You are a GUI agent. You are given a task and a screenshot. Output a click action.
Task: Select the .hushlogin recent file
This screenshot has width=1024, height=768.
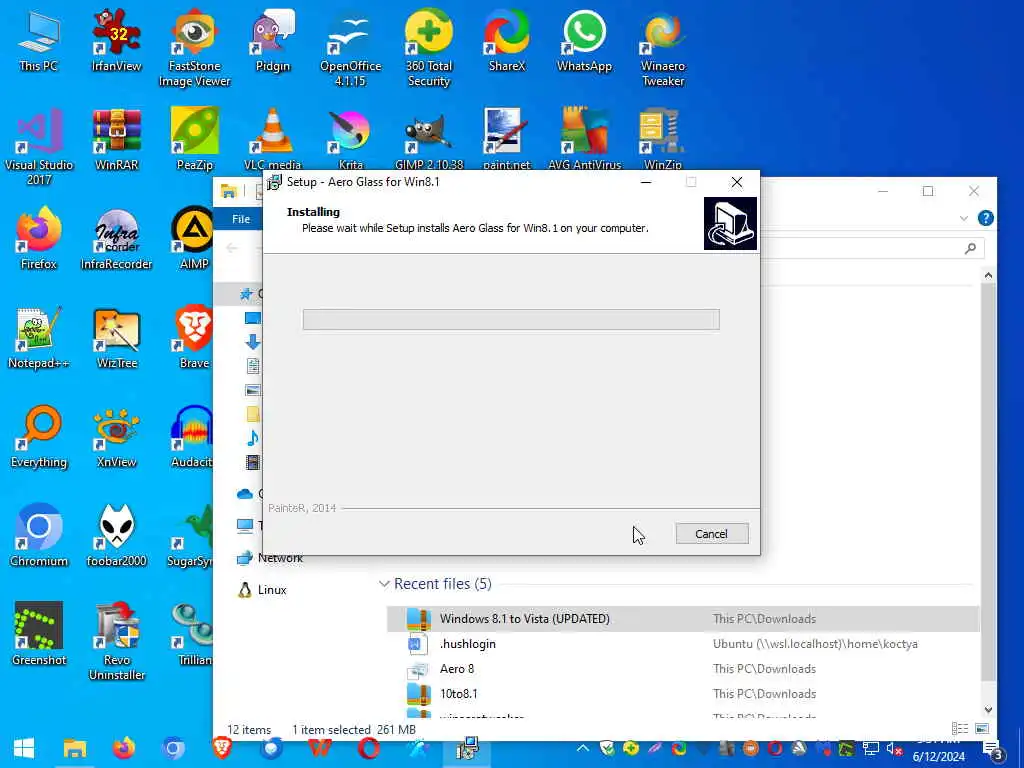[x=682, y=644]
